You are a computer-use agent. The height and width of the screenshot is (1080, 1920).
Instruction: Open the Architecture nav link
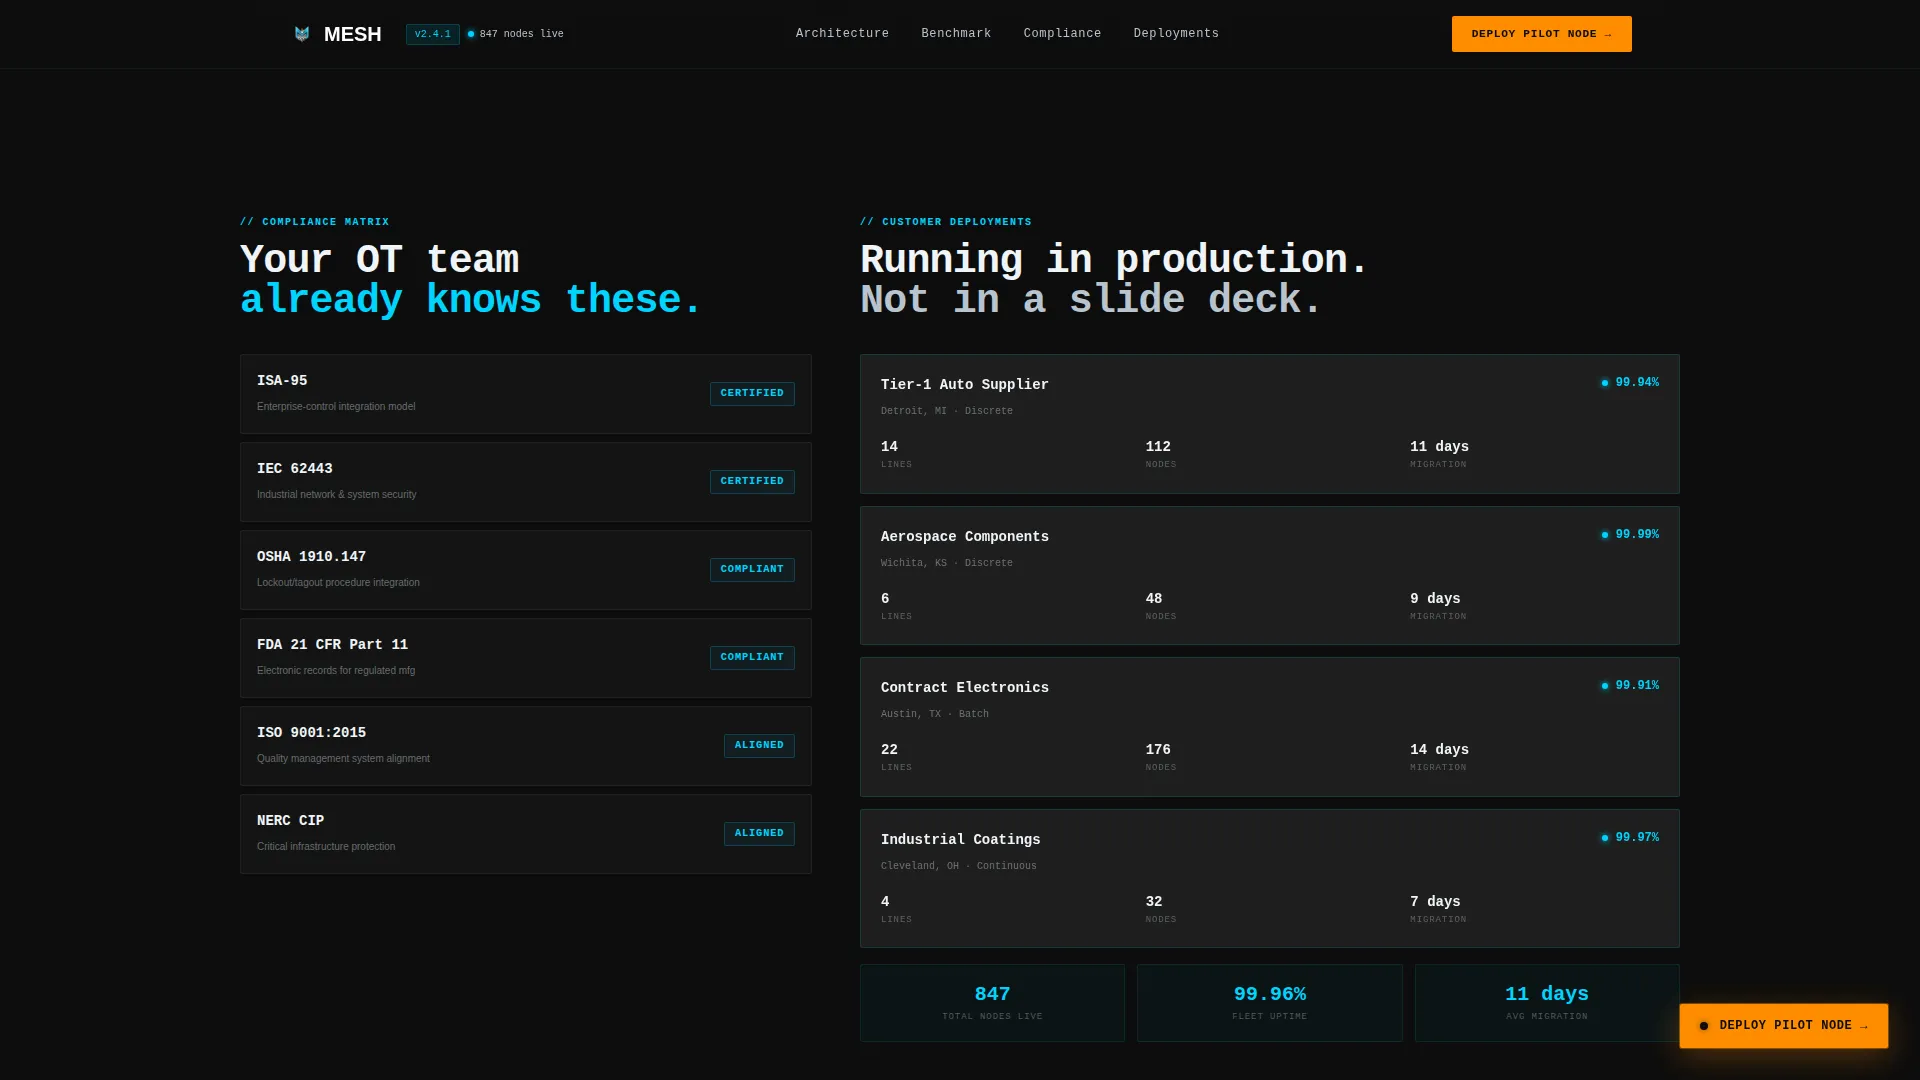pos(842,34)
